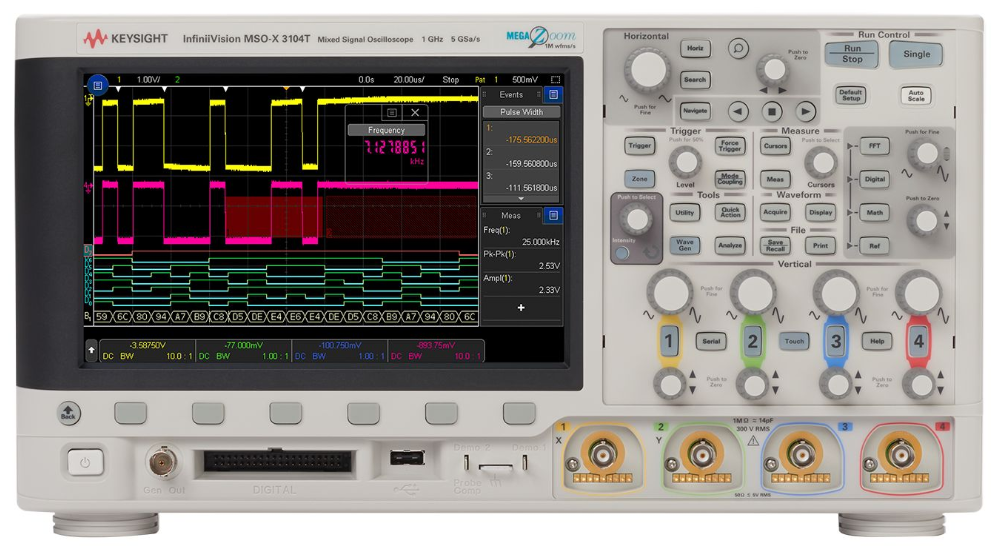Click the Back key below the screen
The height and width of the screenshot is (548, 997).
(68, 413)
